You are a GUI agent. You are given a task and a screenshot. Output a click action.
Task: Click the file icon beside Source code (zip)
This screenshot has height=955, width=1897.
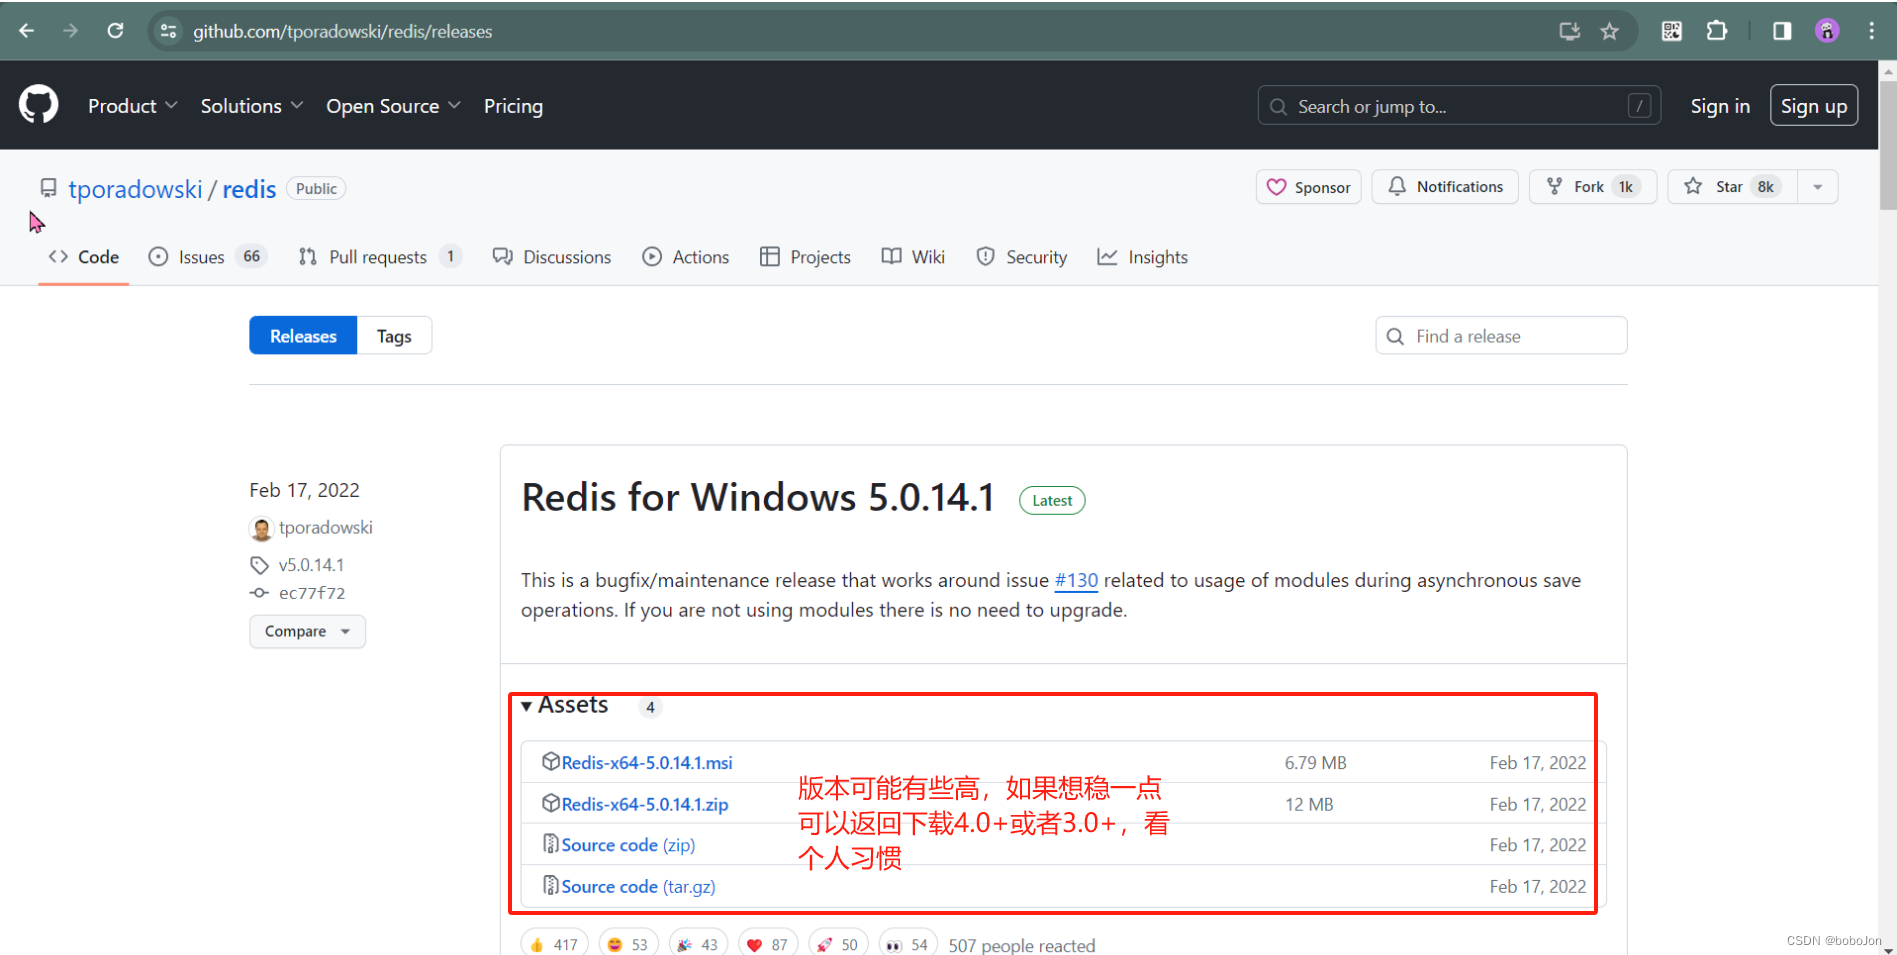(550, 844)
